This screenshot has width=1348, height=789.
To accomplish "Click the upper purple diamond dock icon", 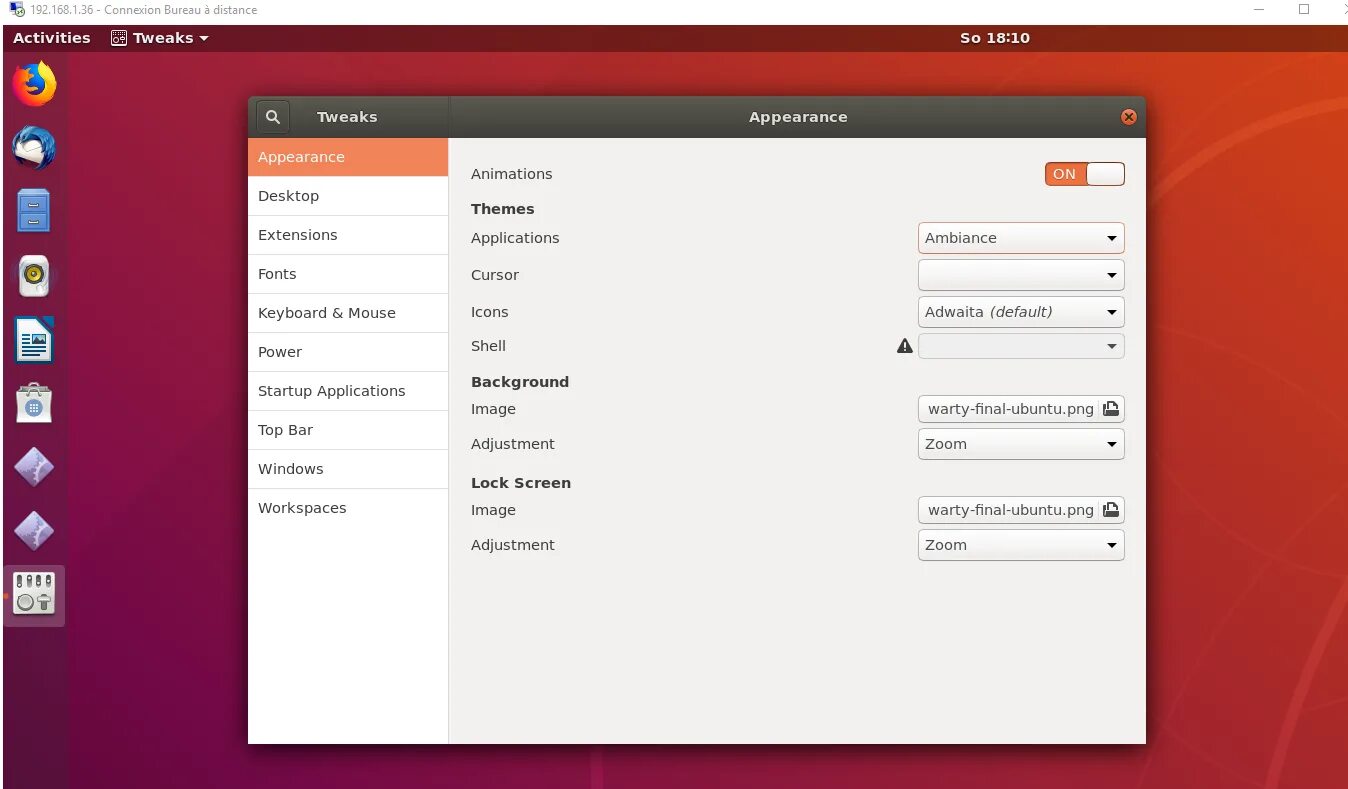I will [x=34, y=467].
